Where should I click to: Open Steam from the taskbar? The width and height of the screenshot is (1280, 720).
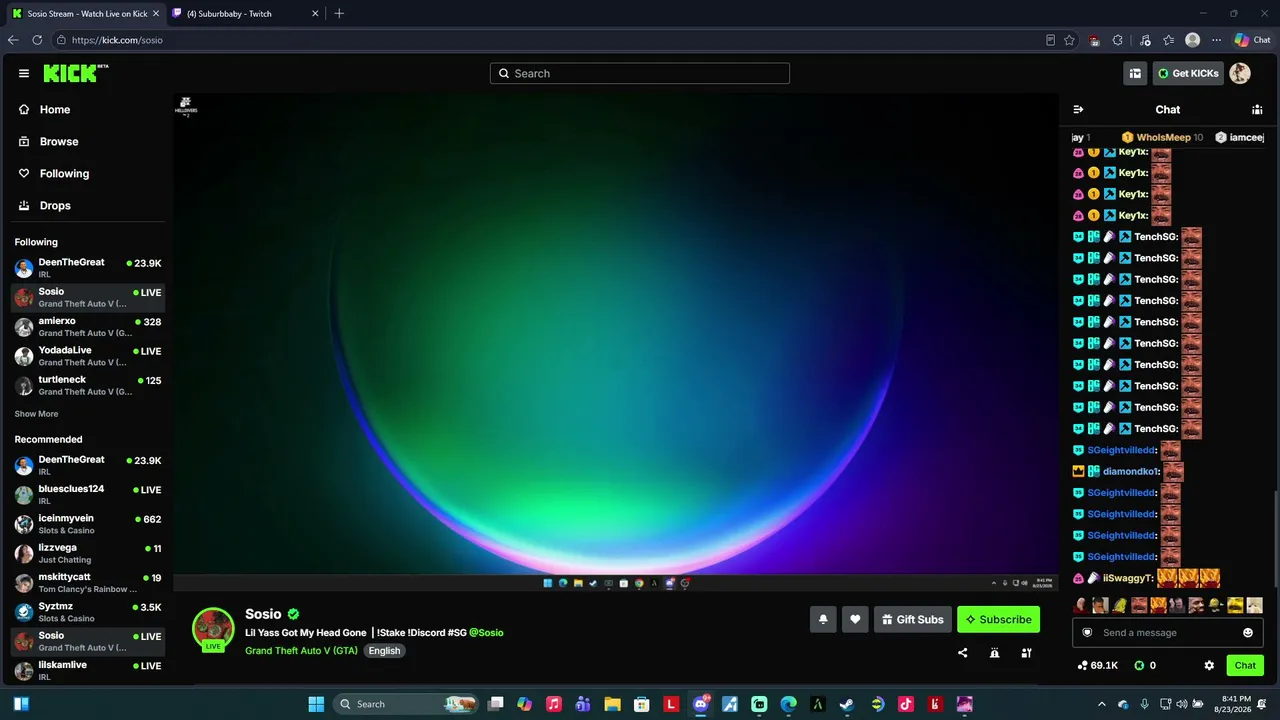(846, 704)
